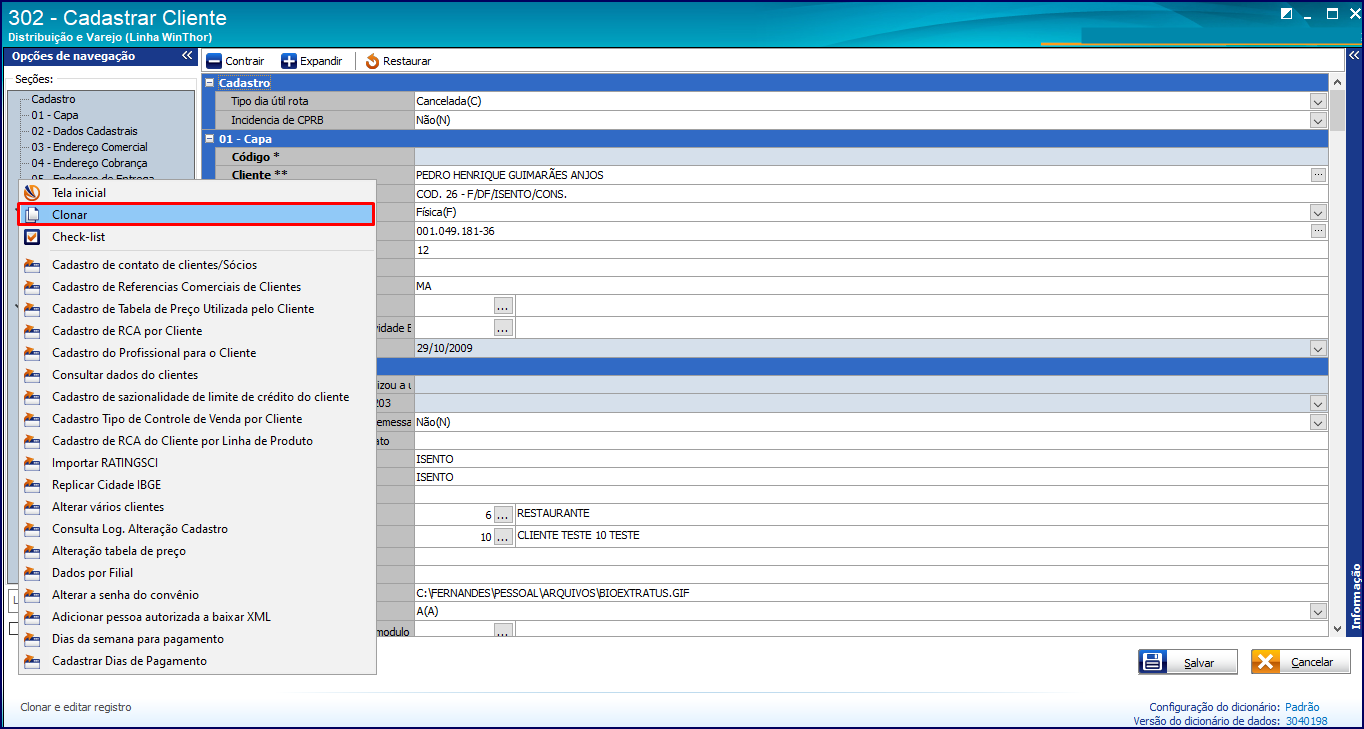Viewport: 1364px width, 729px height.
Task: Select 04 - Endereço Cobrança section
Action: [x=89, y=163]
